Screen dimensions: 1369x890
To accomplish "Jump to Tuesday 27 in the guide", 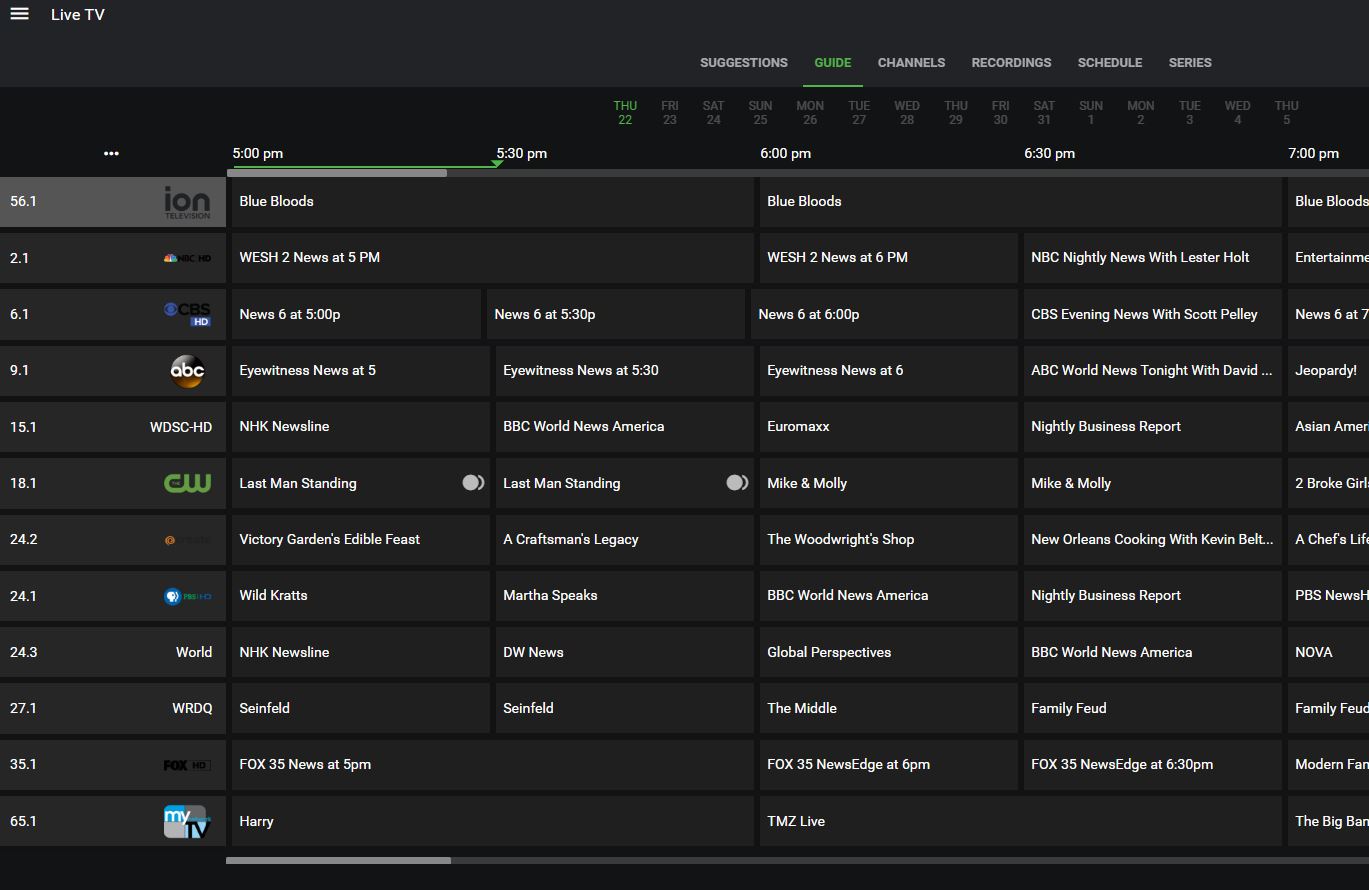I will tap(859, 112).
